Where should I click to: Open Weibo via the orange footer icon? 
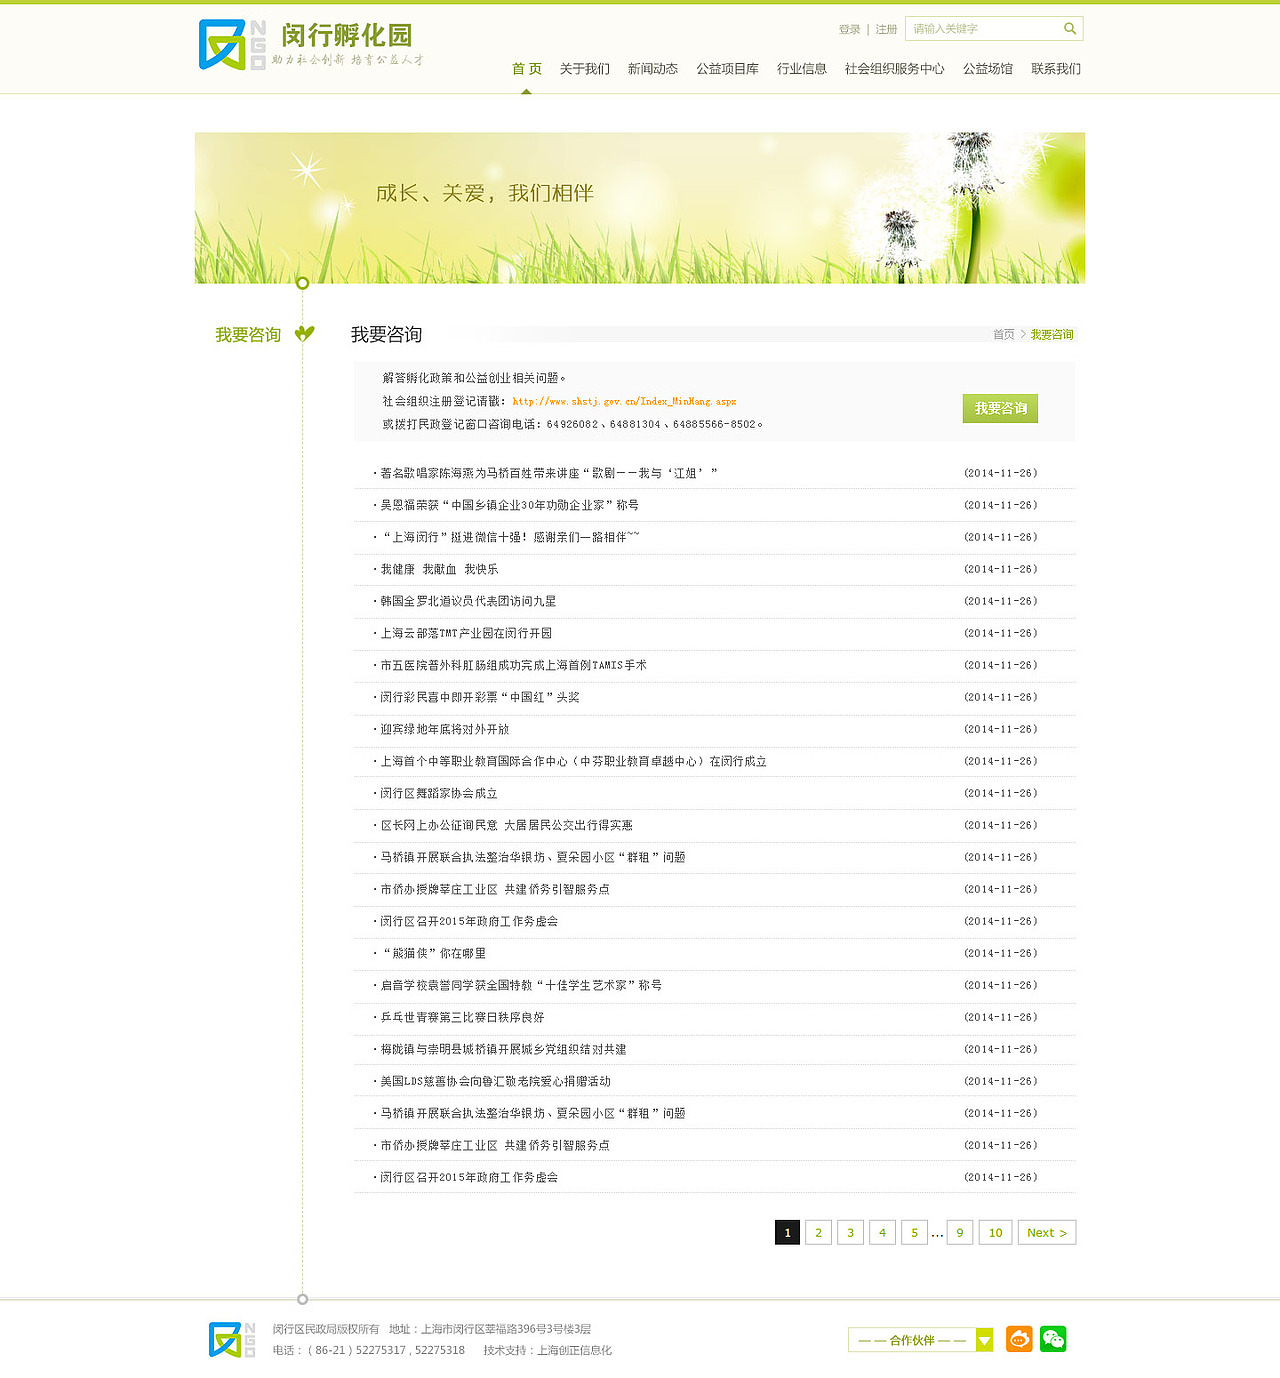point(1018,1338)
